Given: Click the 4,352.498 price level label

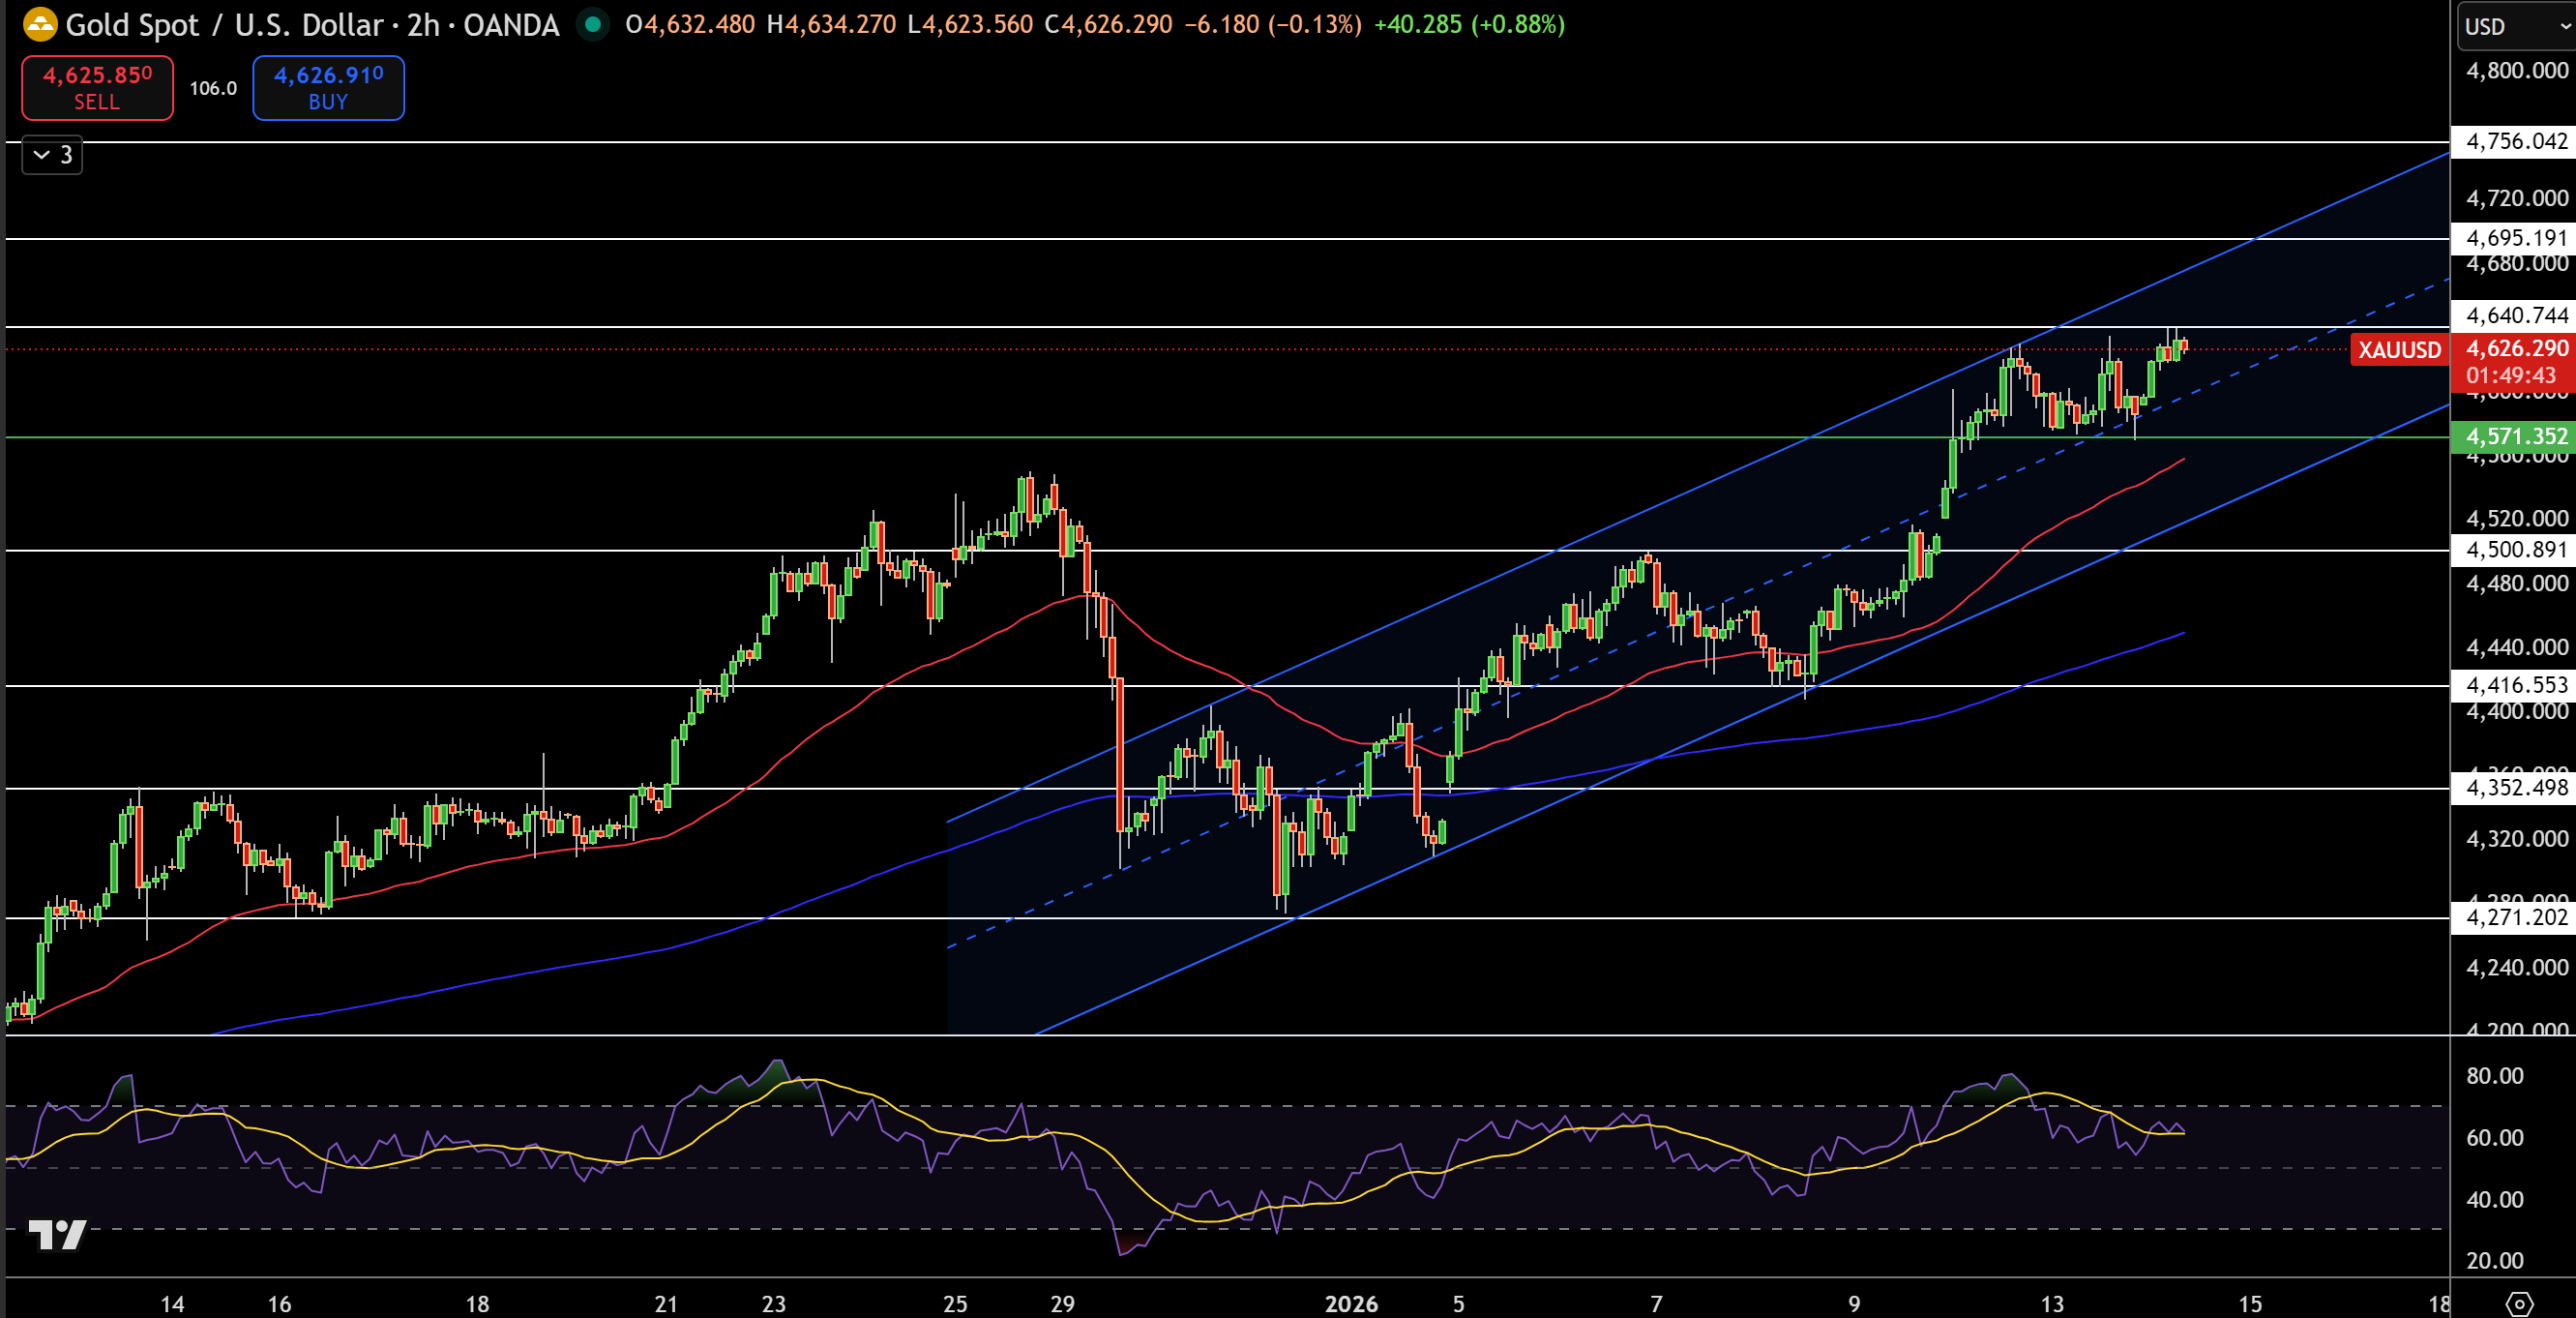Looking at the screenshot, I should [x=2516, y=787].
